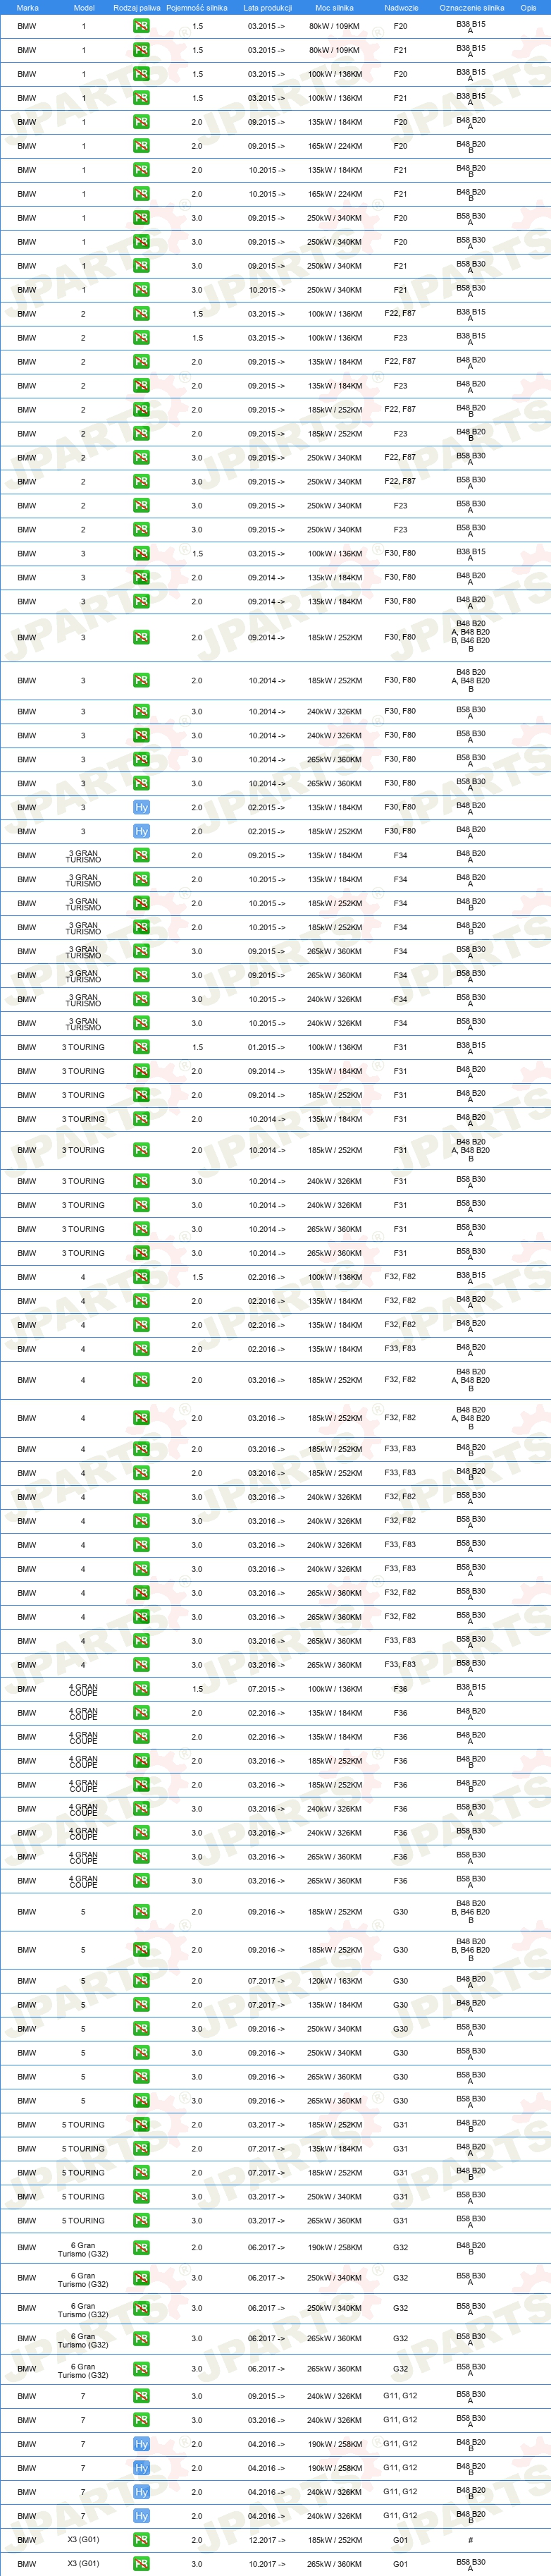Click the Opis column header
Image resolution: width=551 pixels, height=2576 pixels.
(528, 7)
